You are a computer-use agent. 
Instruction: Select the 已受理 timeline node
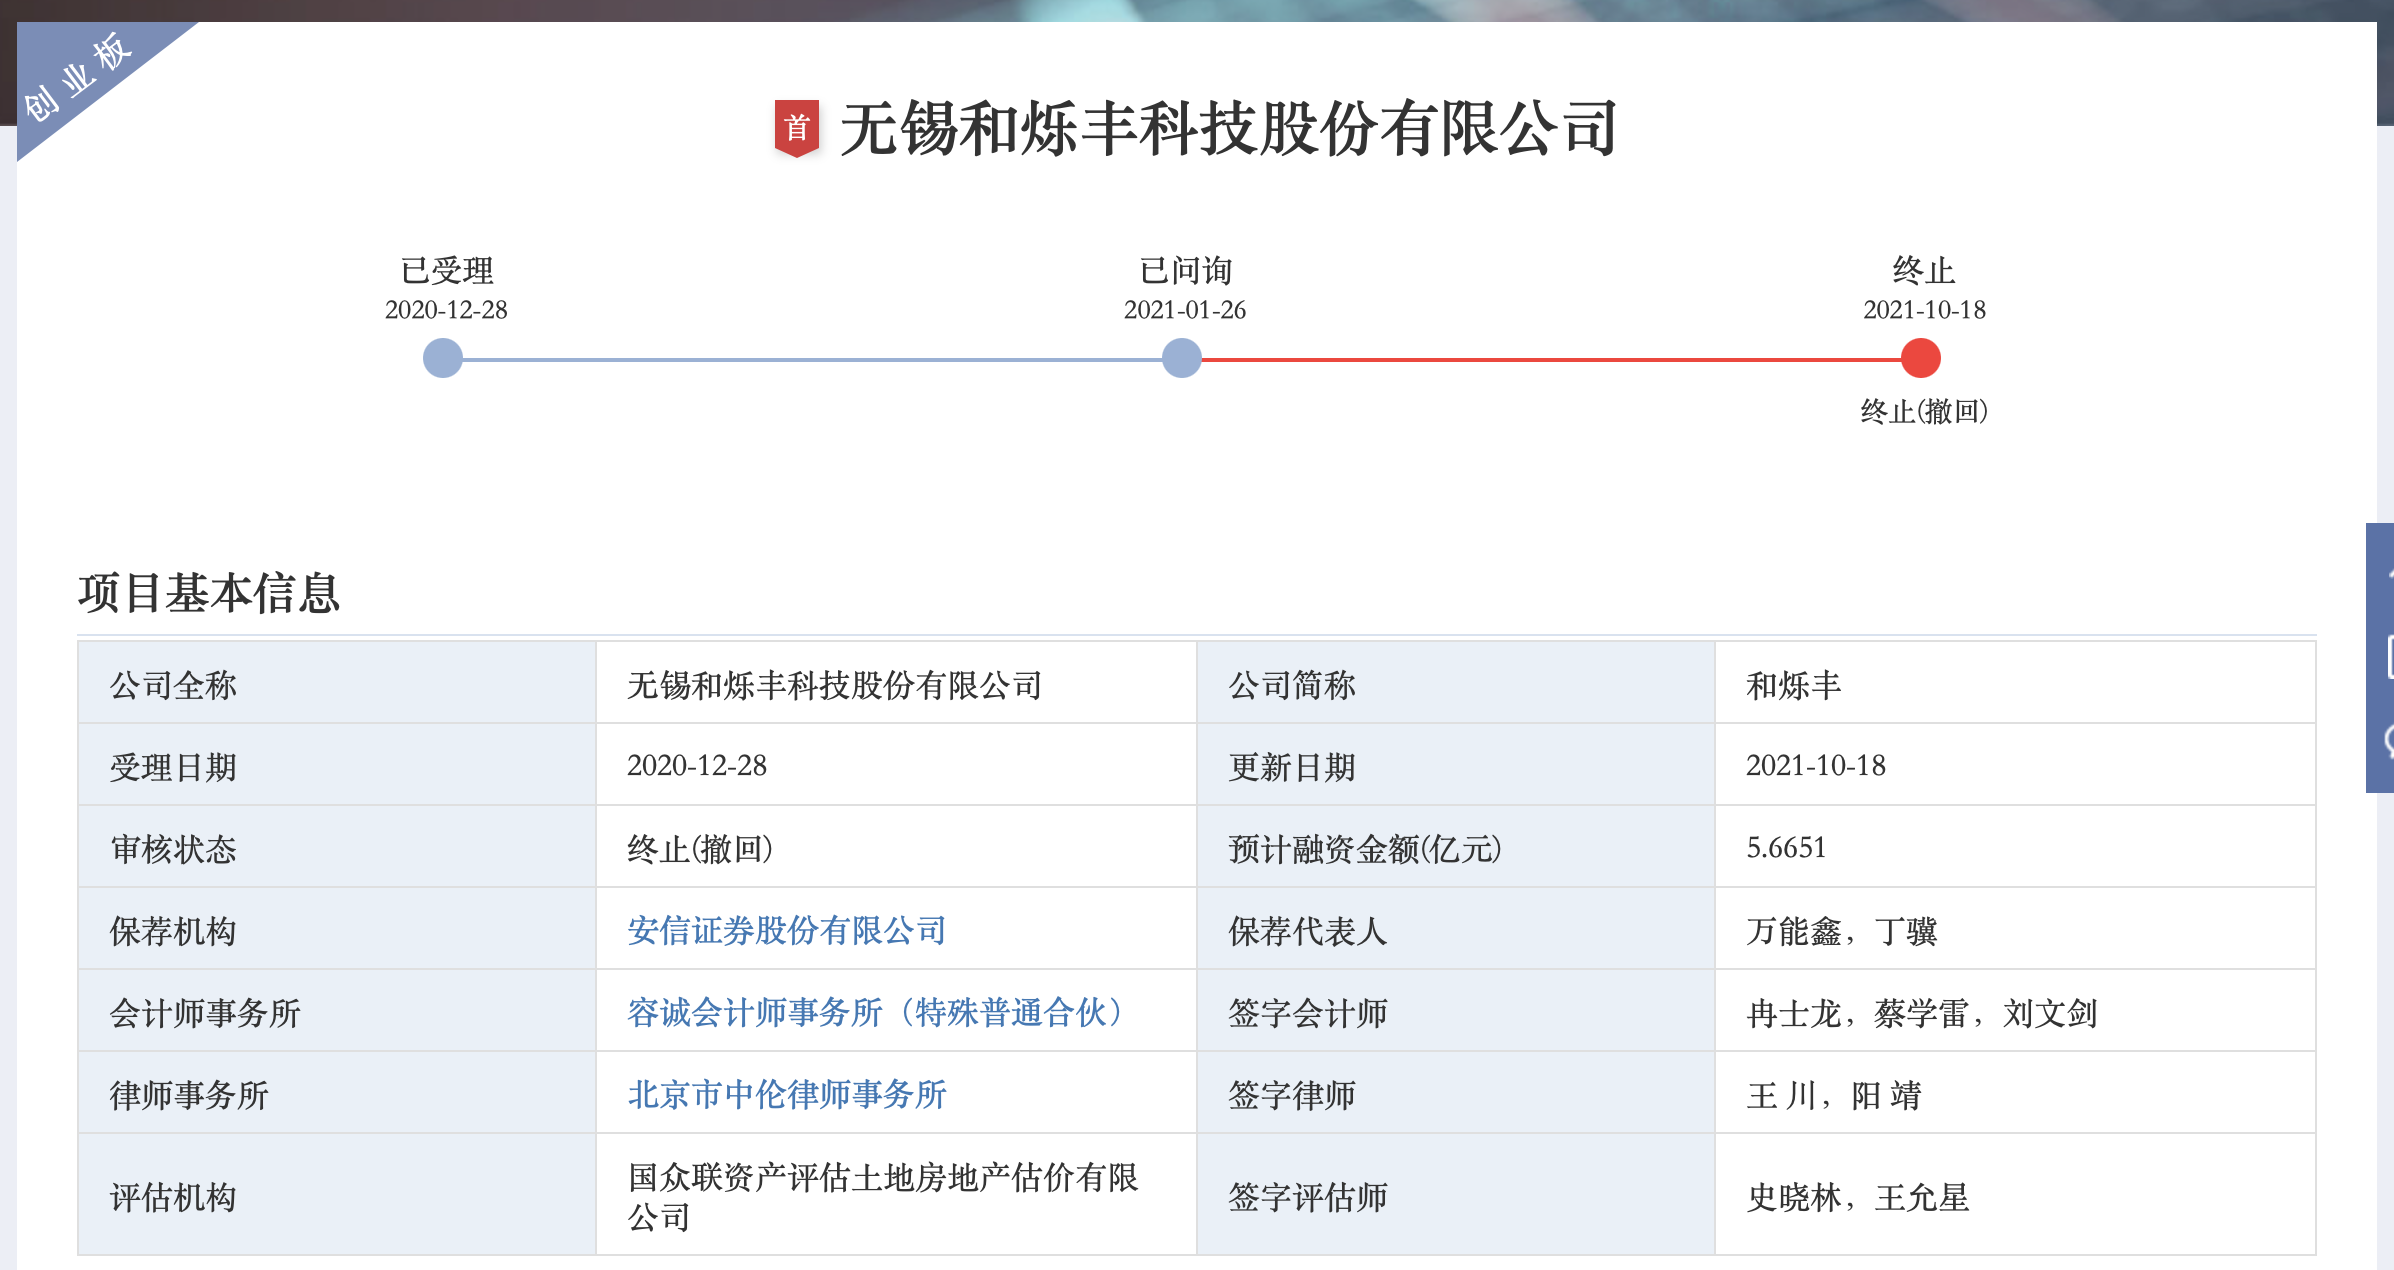442,358
